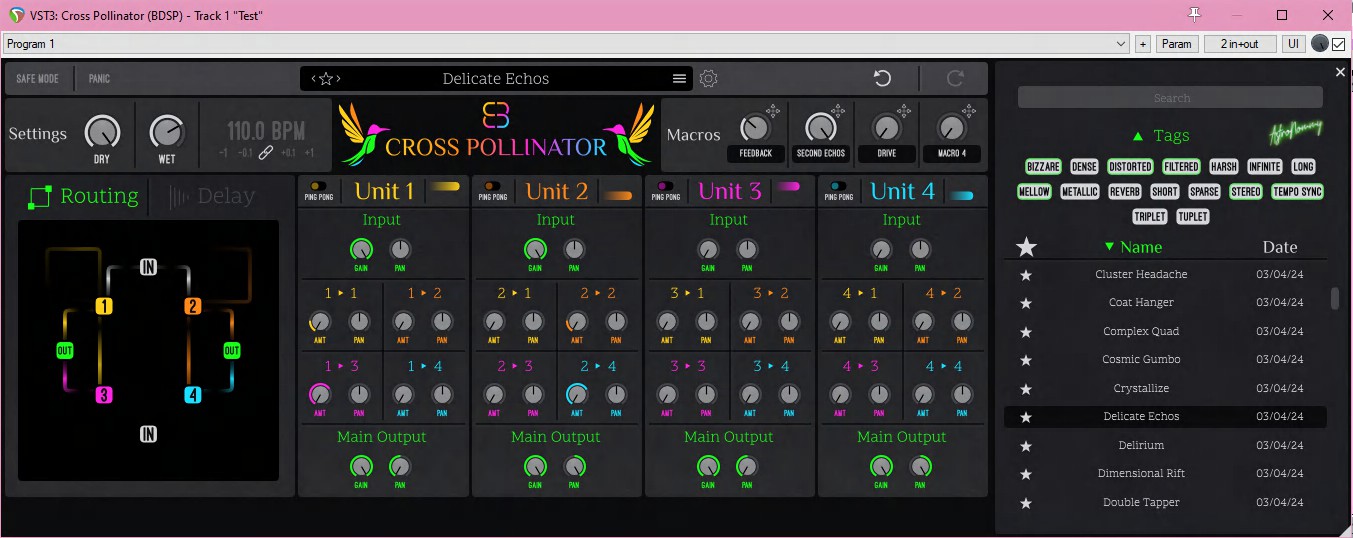Toggle the BIZZARE tag filter
The width and height of the screenshot is (1353, 538).
coord(1043,167)
